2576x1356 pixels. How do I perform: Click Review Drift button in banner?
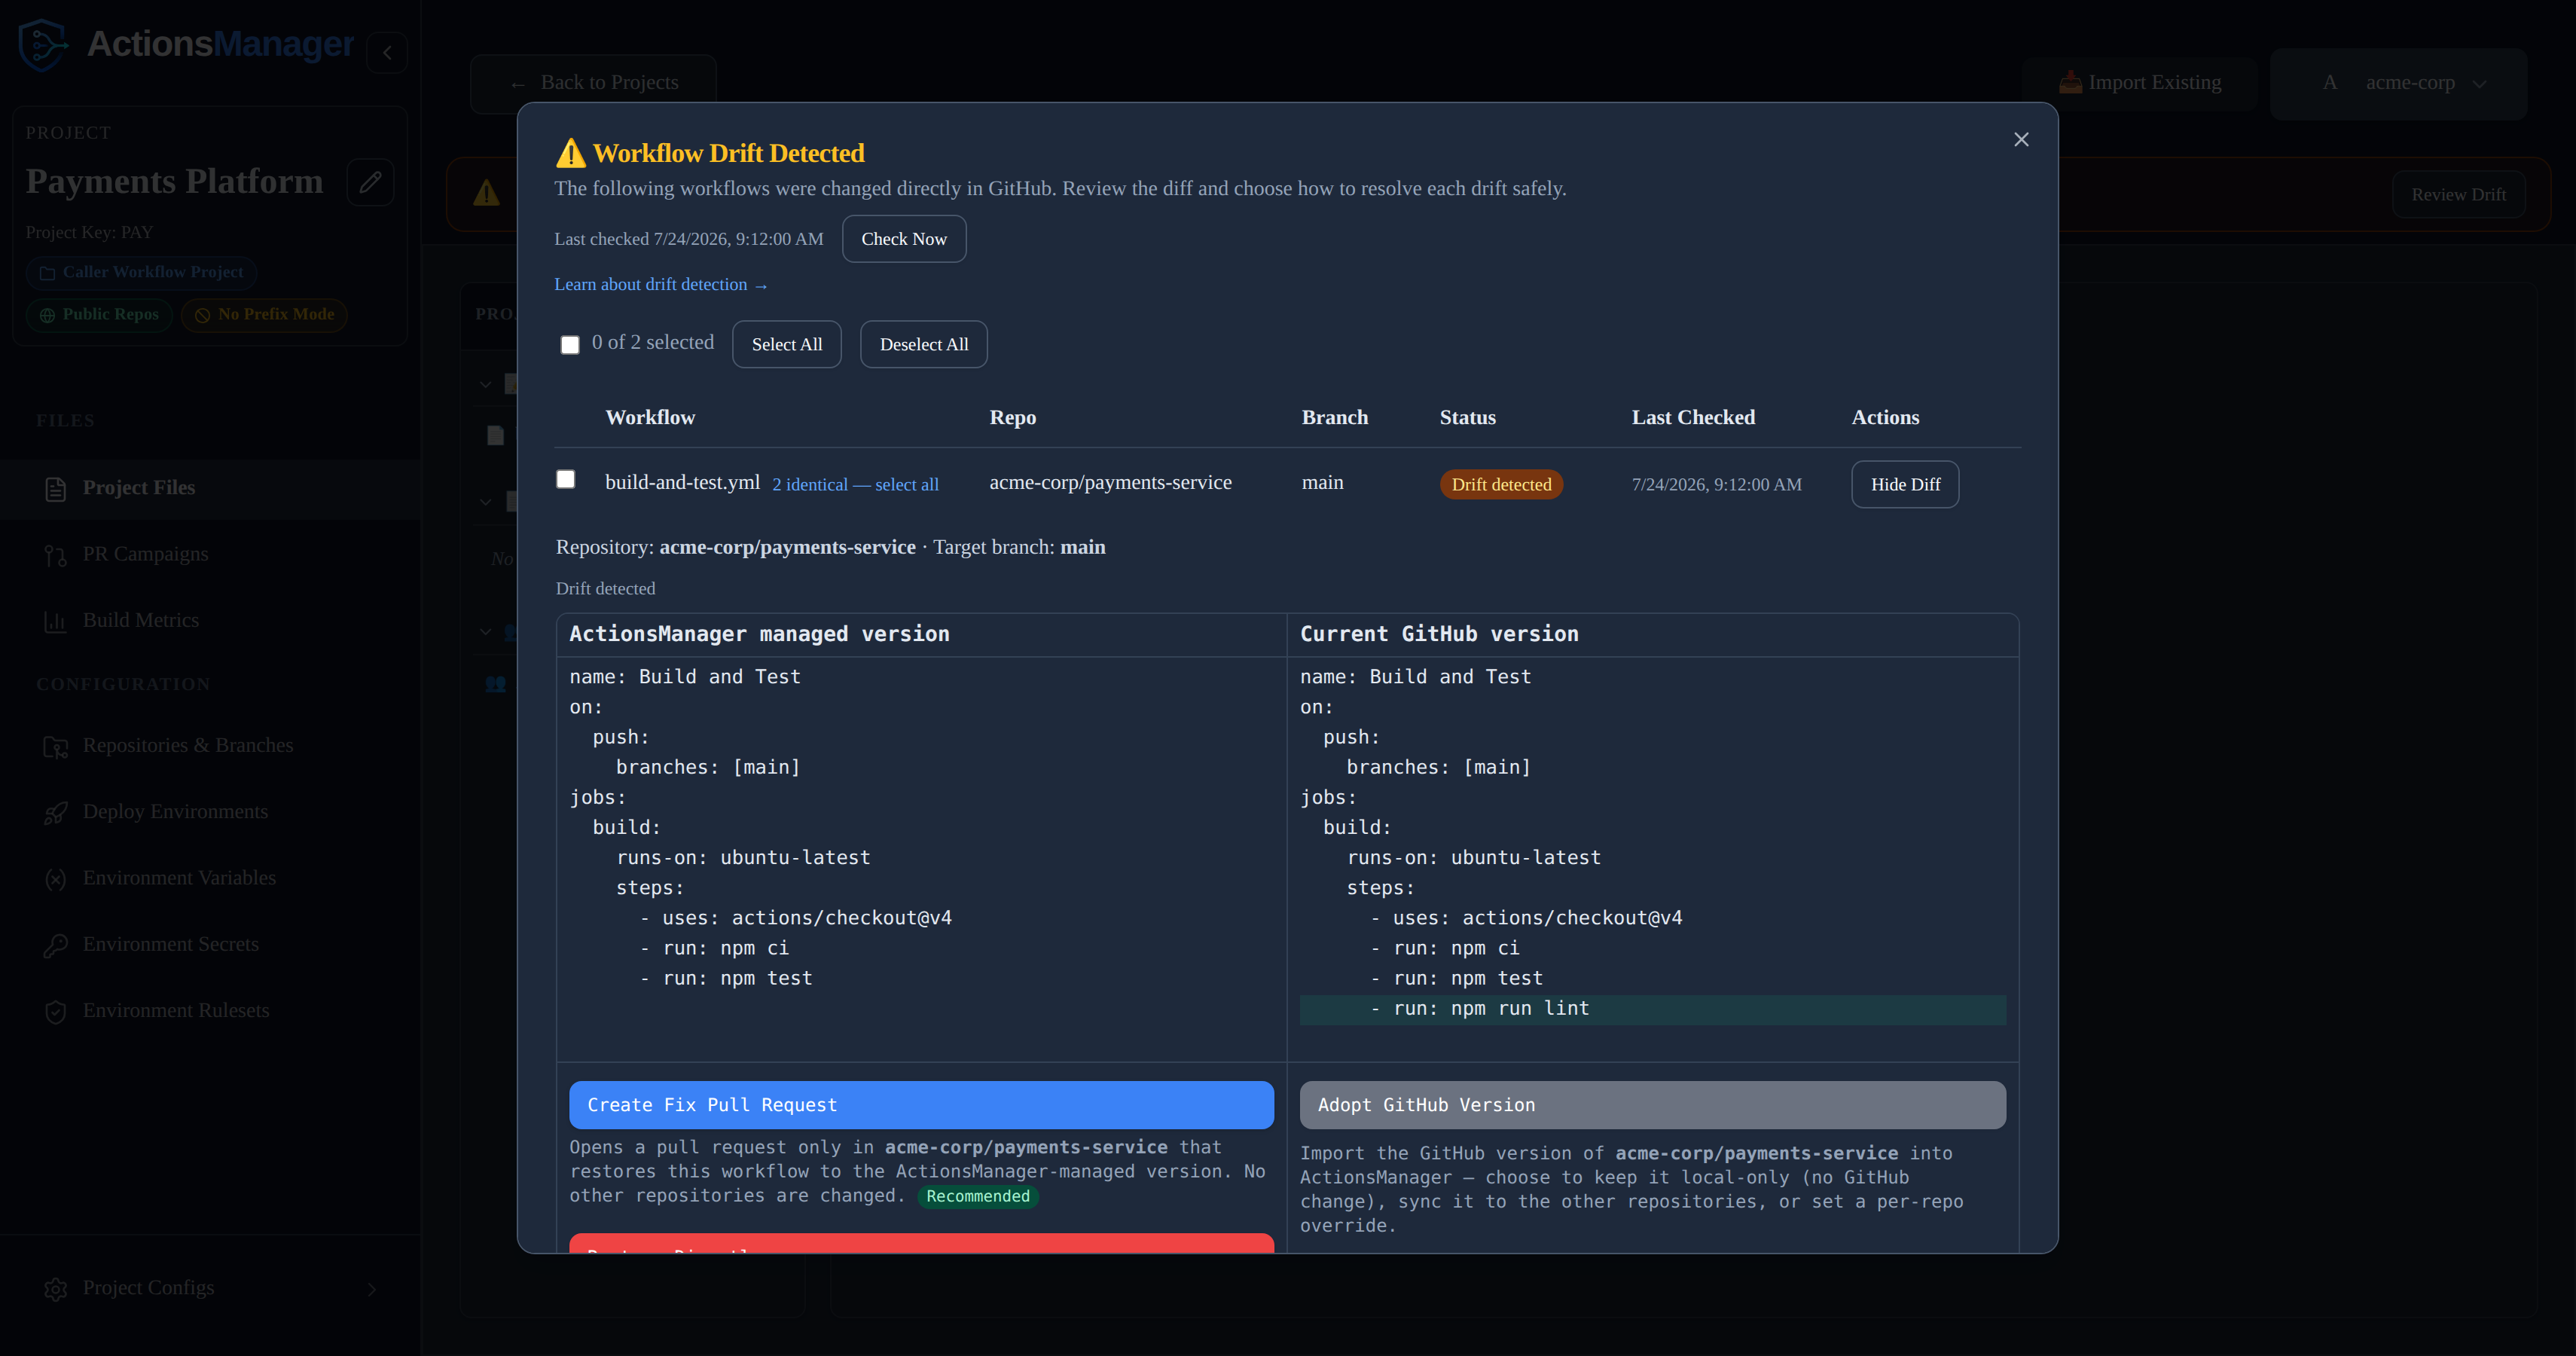(2458, 195)
